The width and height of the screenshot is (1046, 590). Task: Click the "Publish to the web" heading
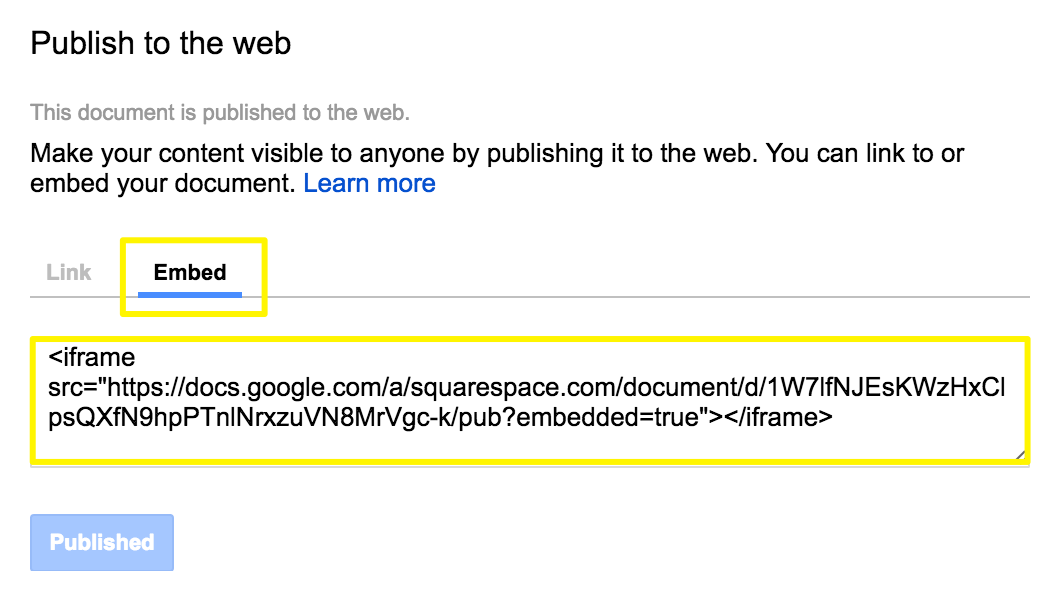tap(161, 44)
